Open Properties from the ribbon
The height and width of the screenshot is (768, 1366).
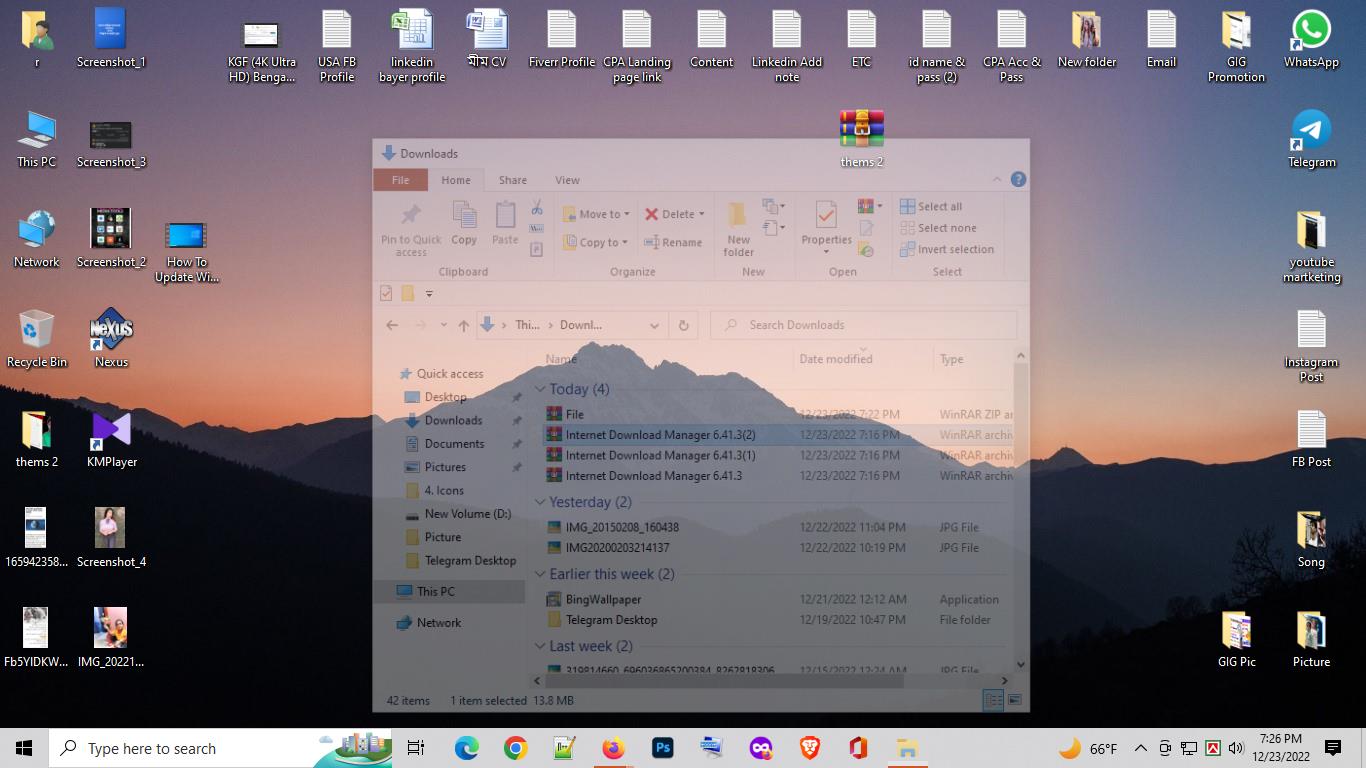click(x=826, y=222)
